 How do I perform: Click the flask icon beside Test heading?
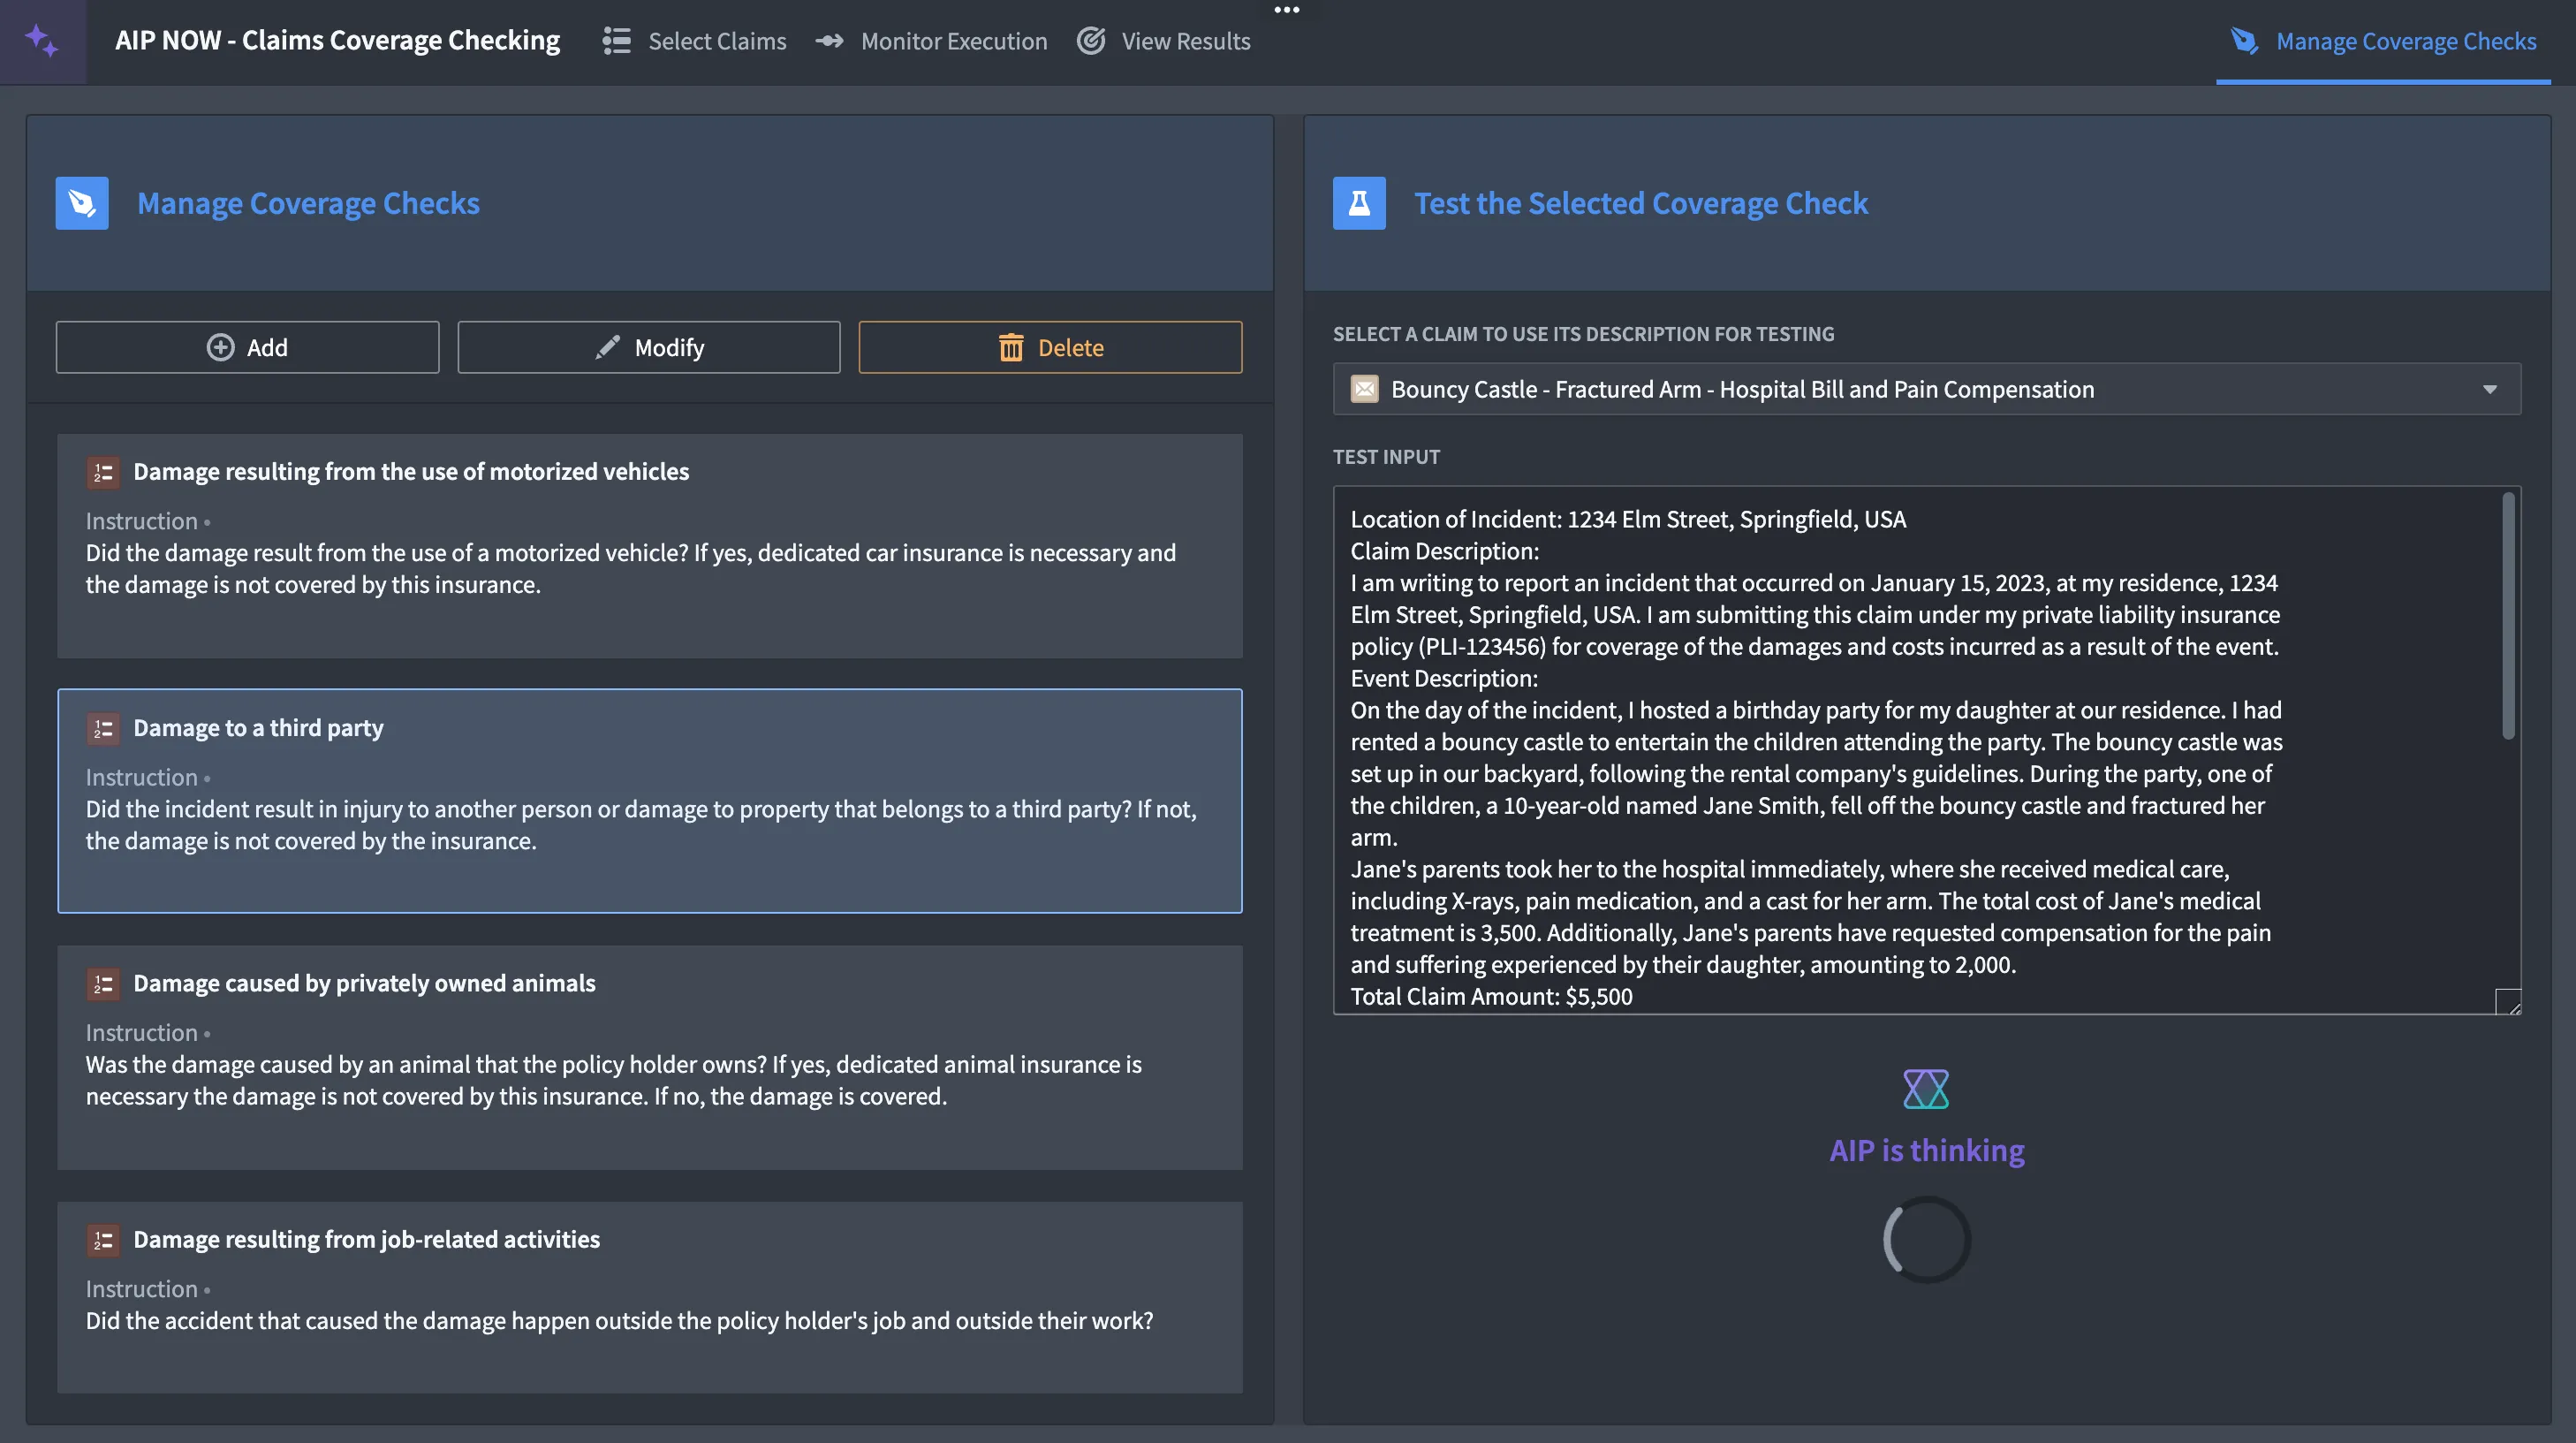click(x=1359, y=203)
